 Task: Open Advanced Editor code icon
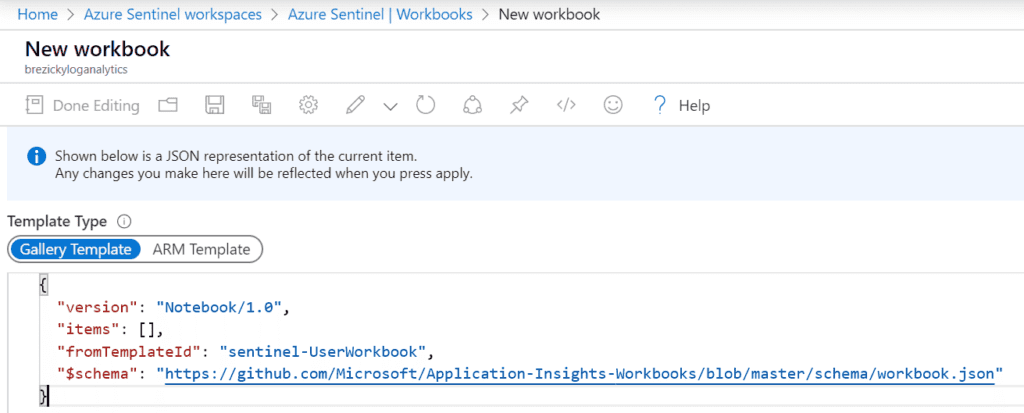tap(566, 105)
